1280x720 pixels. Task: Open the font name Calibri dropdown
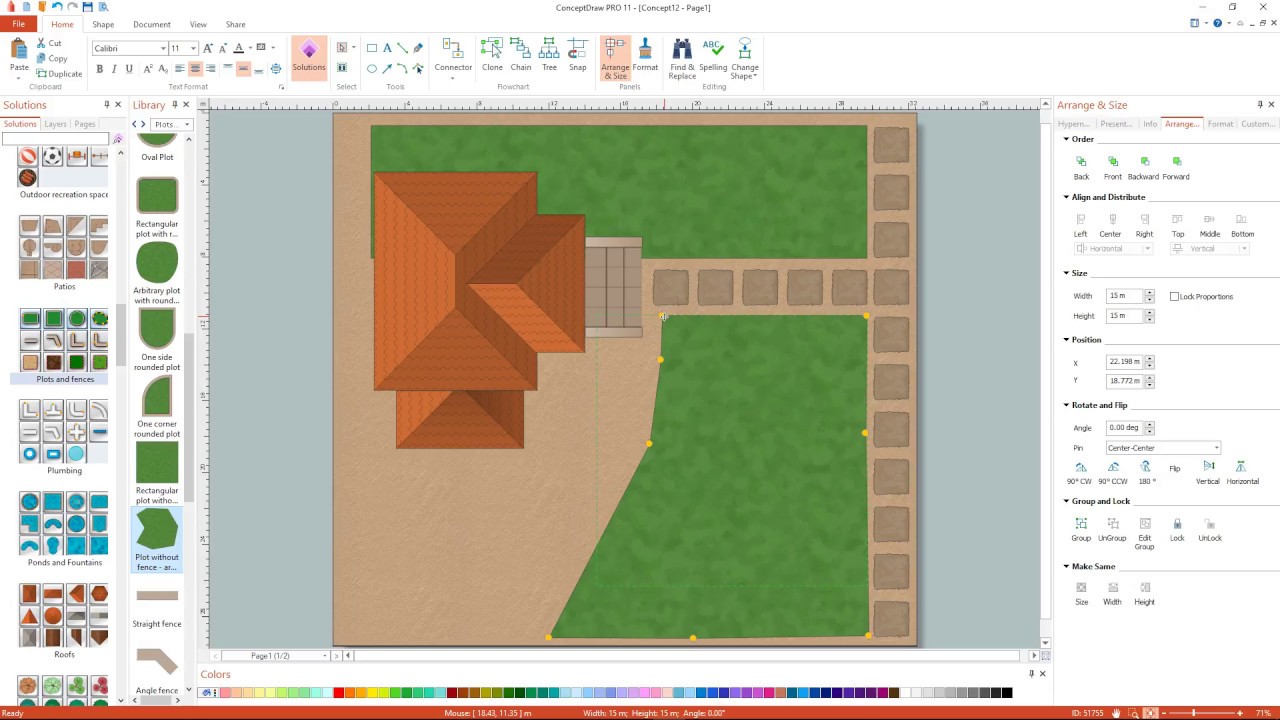tap(163, 48)
